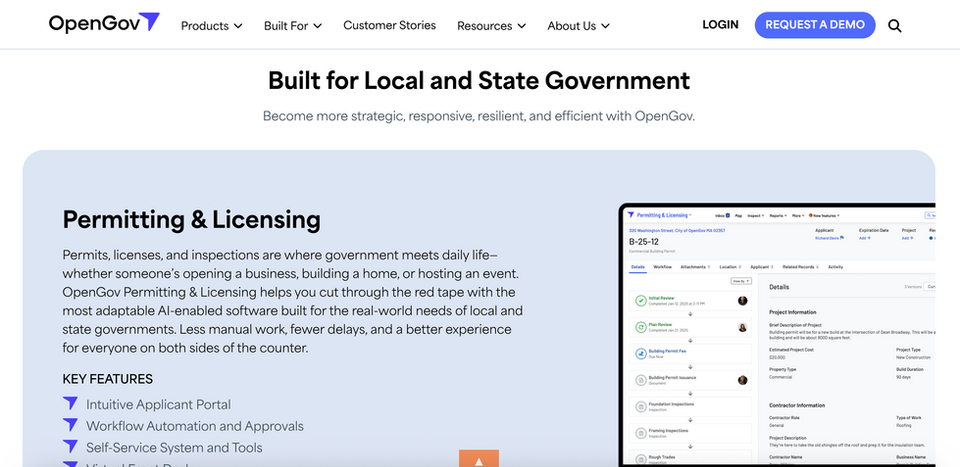The height and width of the screenshot is (467, 960).
Task: Open Customer Stories in the navigation
Action: (389, 25)
